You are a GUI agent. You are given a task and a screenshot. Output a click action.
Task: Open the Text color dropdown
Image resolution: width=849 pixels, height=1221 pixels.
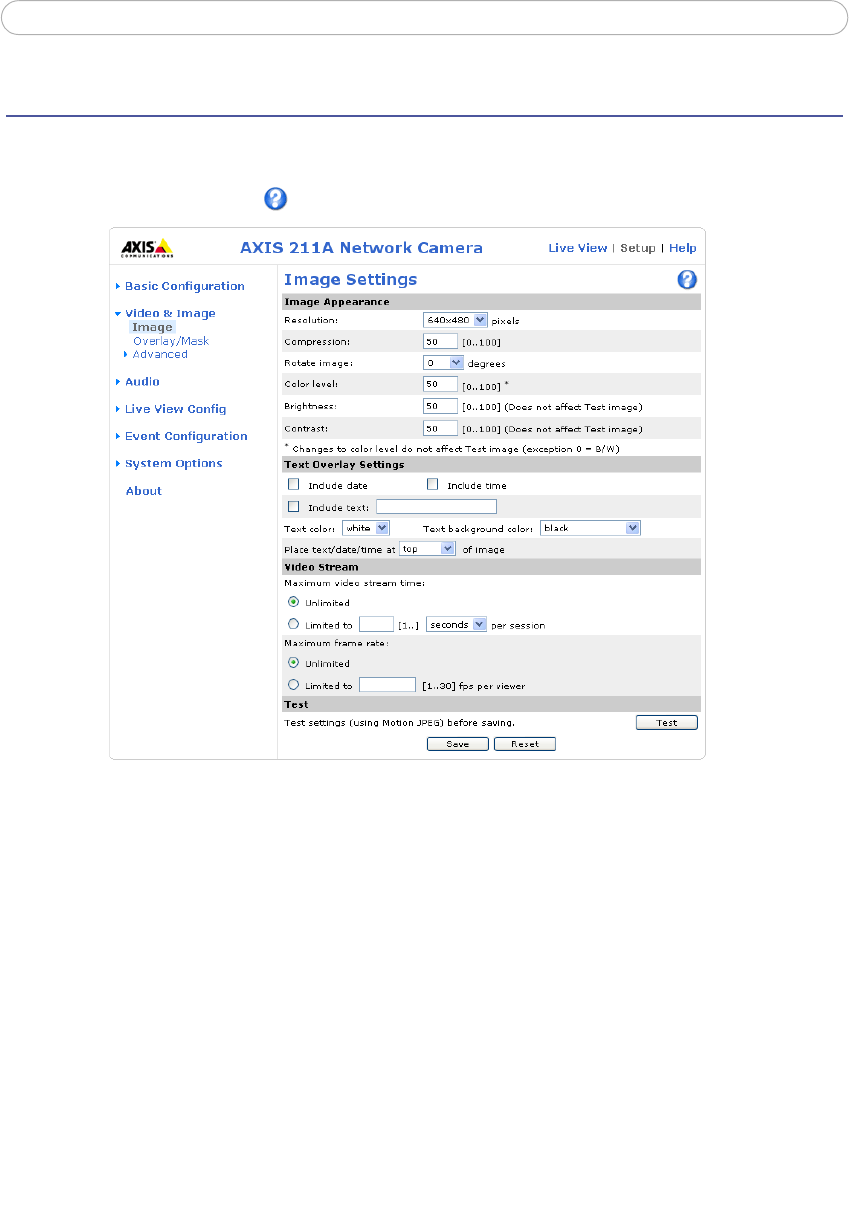[366, 527]
